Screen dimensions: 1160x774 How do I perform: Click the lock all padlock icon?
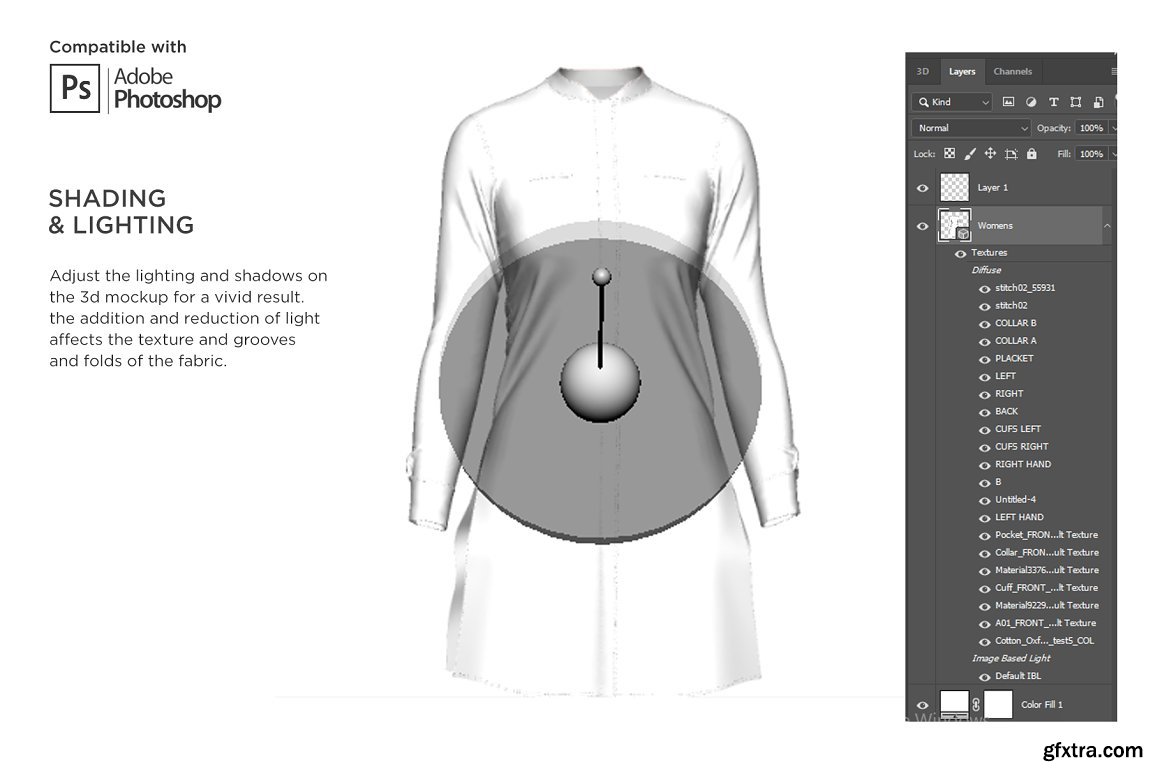click(1032, 154)
